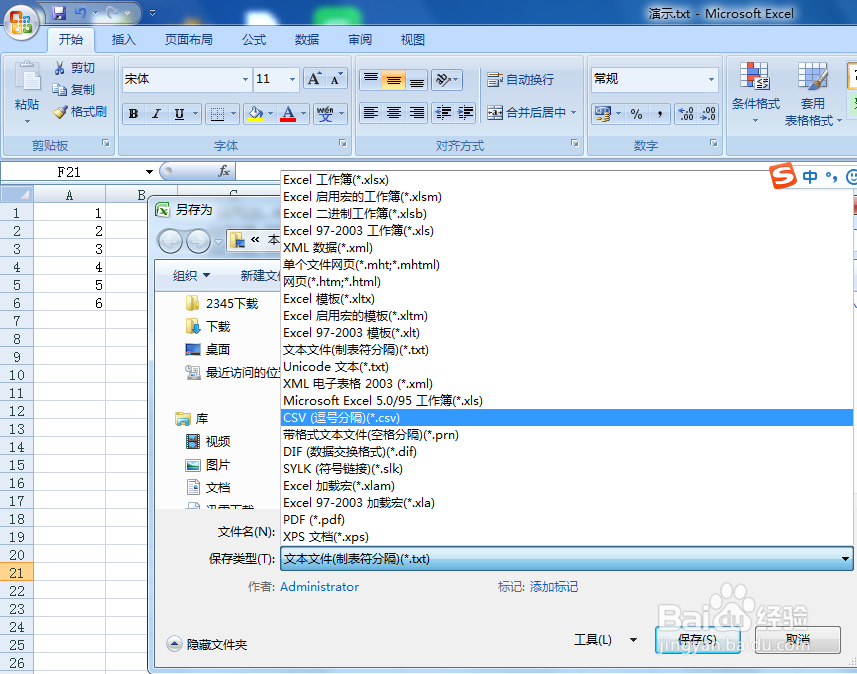Align text left
Screen dimensions: 857x674
(x=371, y=113)
